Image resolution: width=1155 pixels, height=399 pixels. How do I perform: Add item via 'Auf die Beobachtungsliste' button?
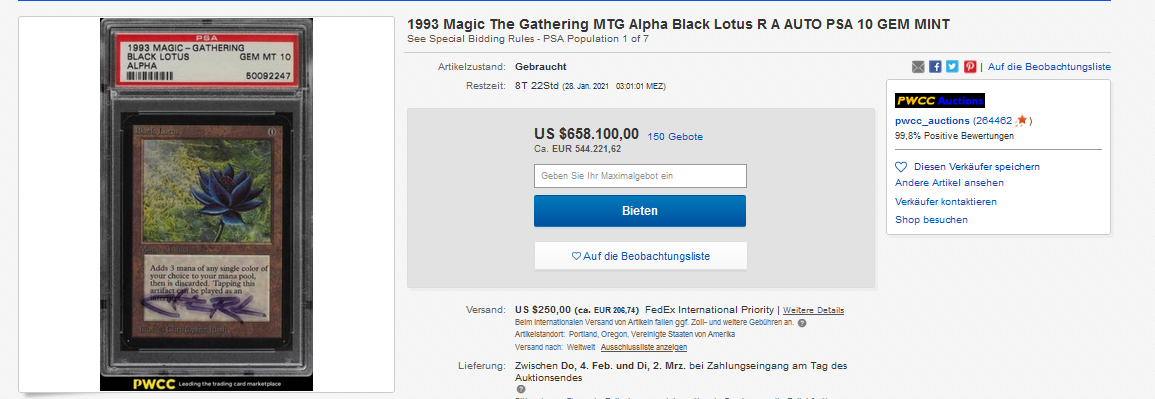coord(640,256)
